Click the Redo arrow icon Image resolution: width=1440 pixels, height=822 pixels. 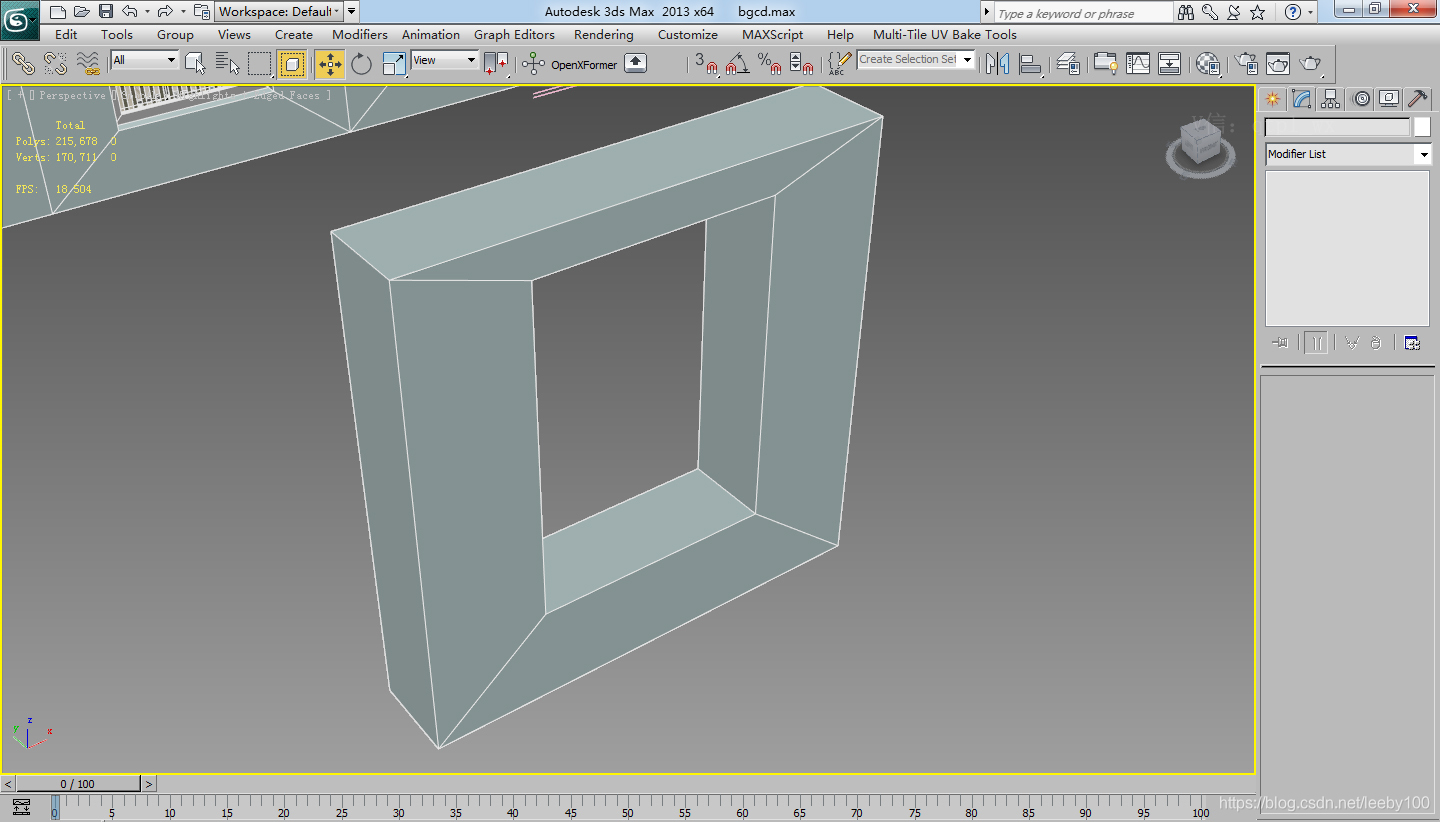click(x=165, y=12)
